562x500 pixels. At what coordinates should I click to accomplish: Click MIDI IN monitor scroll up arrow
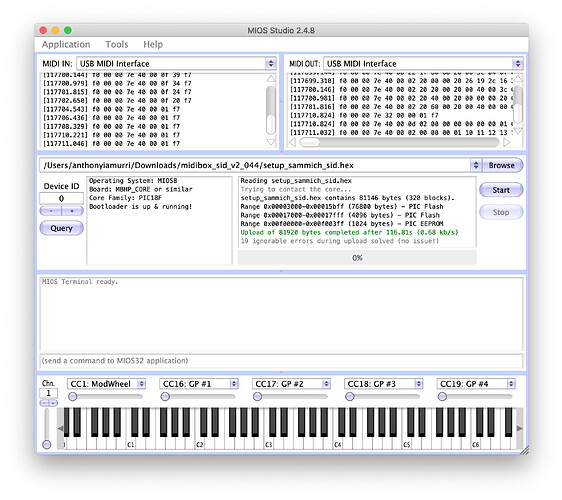[271, 78]
